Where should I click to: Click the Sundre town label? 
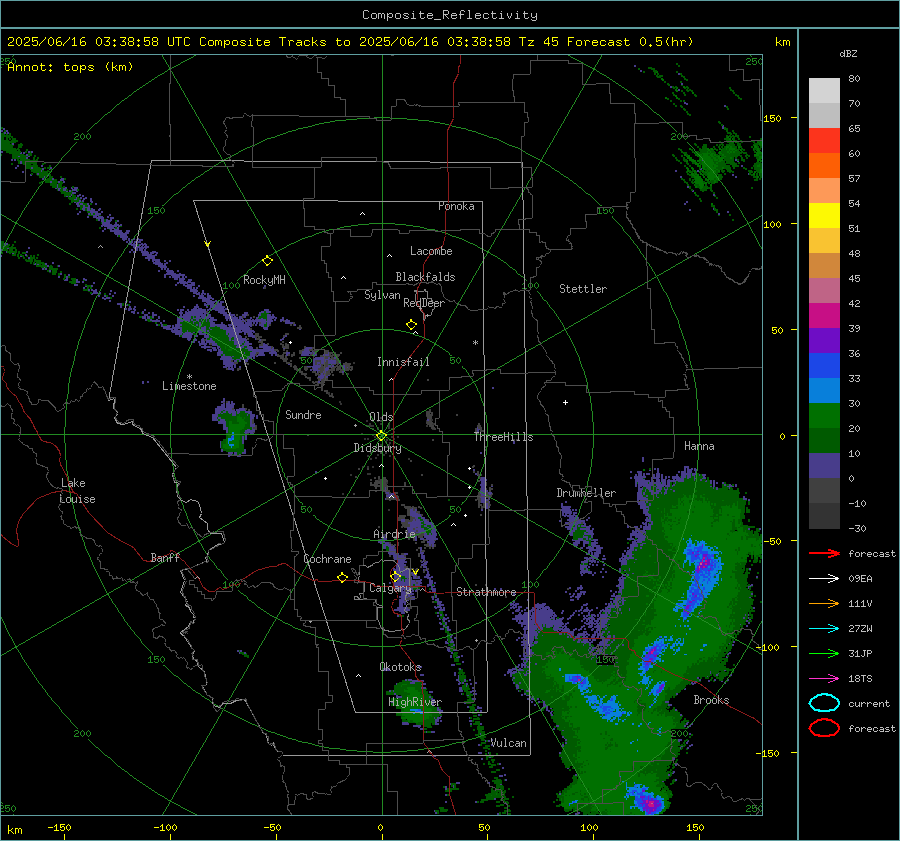pos(303,414)
